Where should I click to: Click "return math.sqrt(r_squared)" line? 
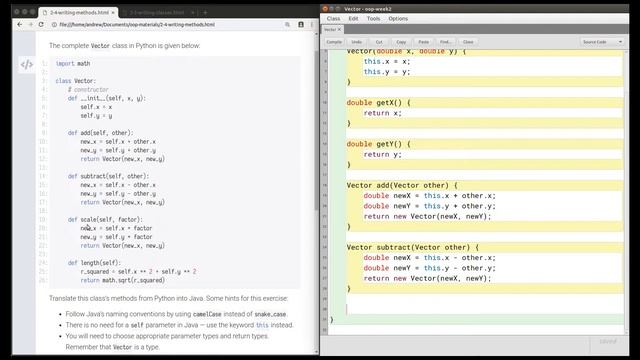[122, 280]
